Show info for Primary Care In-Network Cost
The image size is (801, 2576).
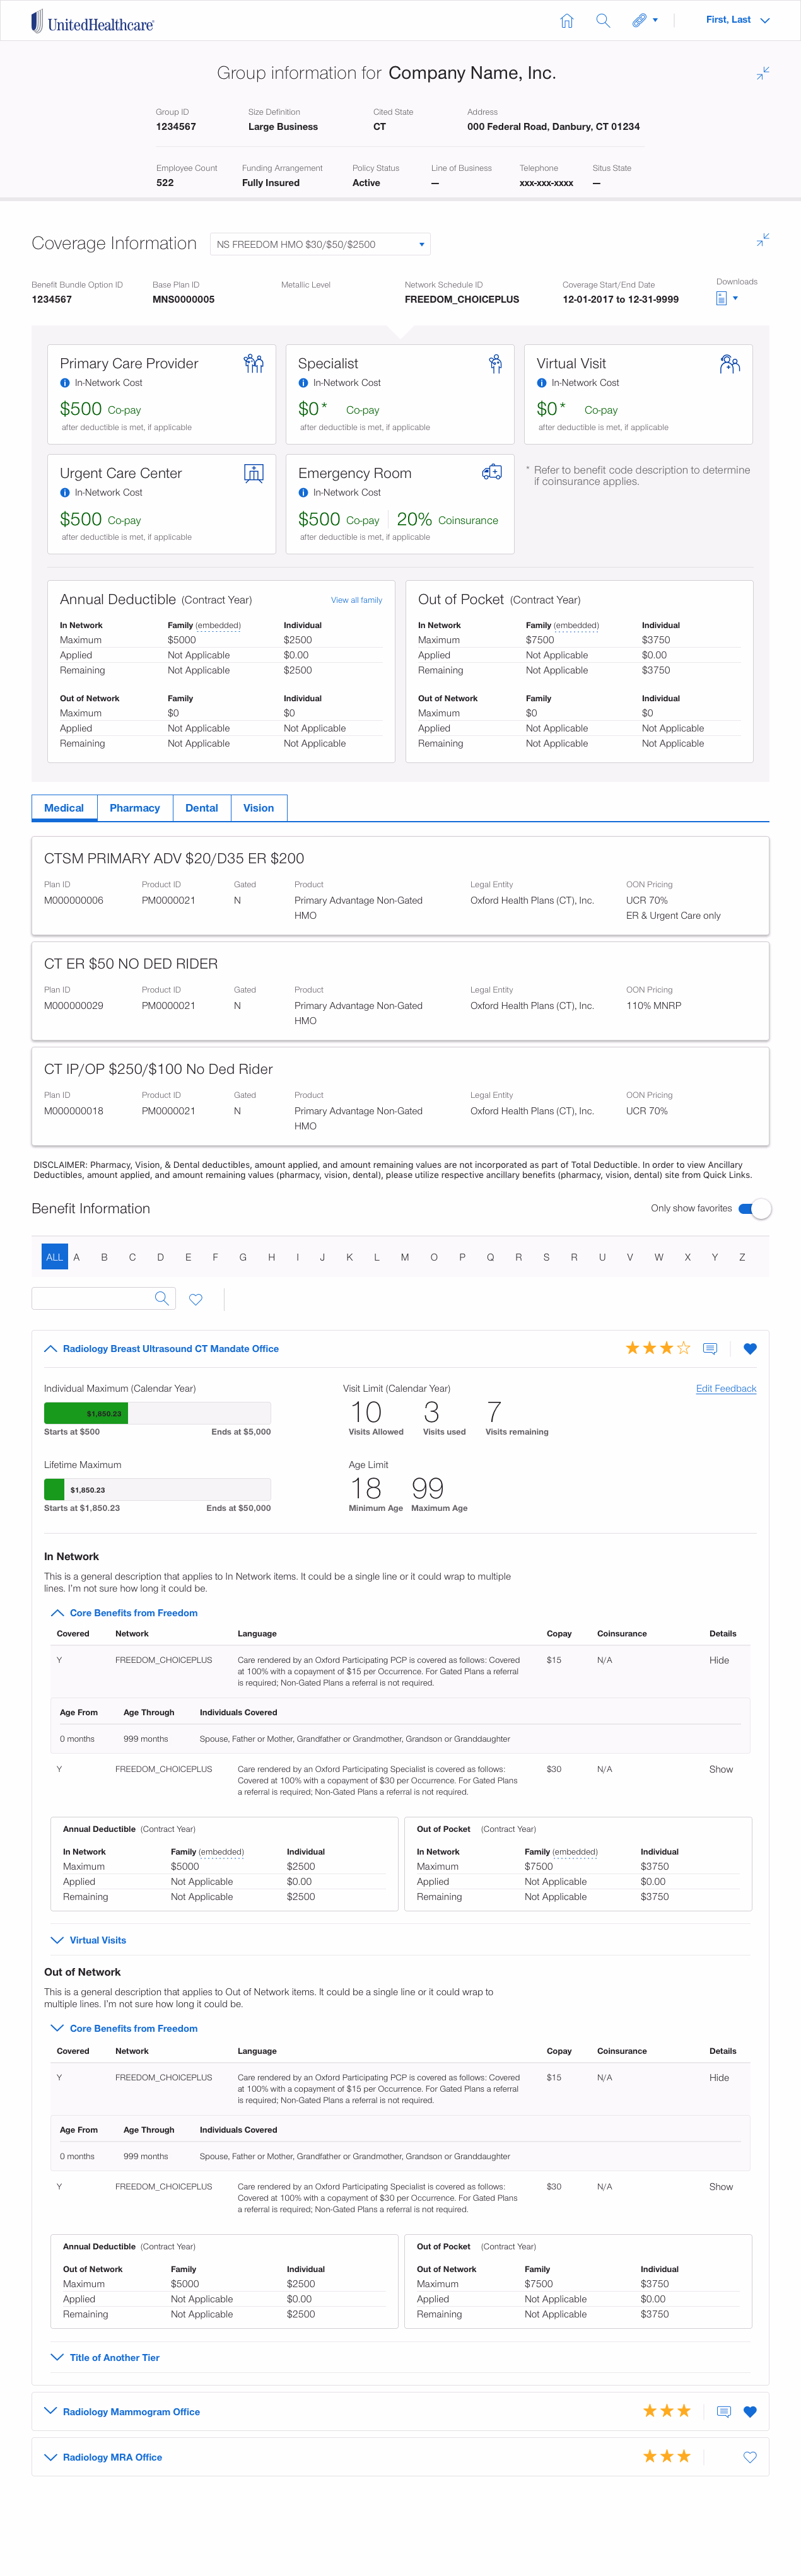click(x=65, y=383)
